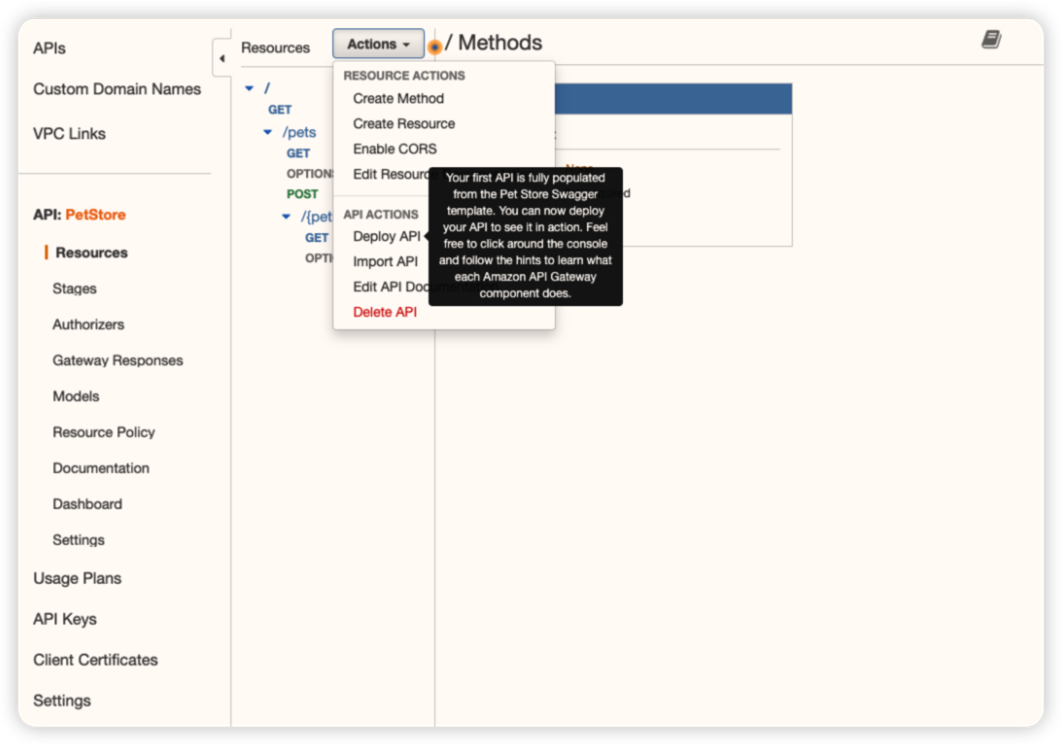The image size is (1062, 745).
Task: Open the PetStore API link
Action: pos(95,215)
